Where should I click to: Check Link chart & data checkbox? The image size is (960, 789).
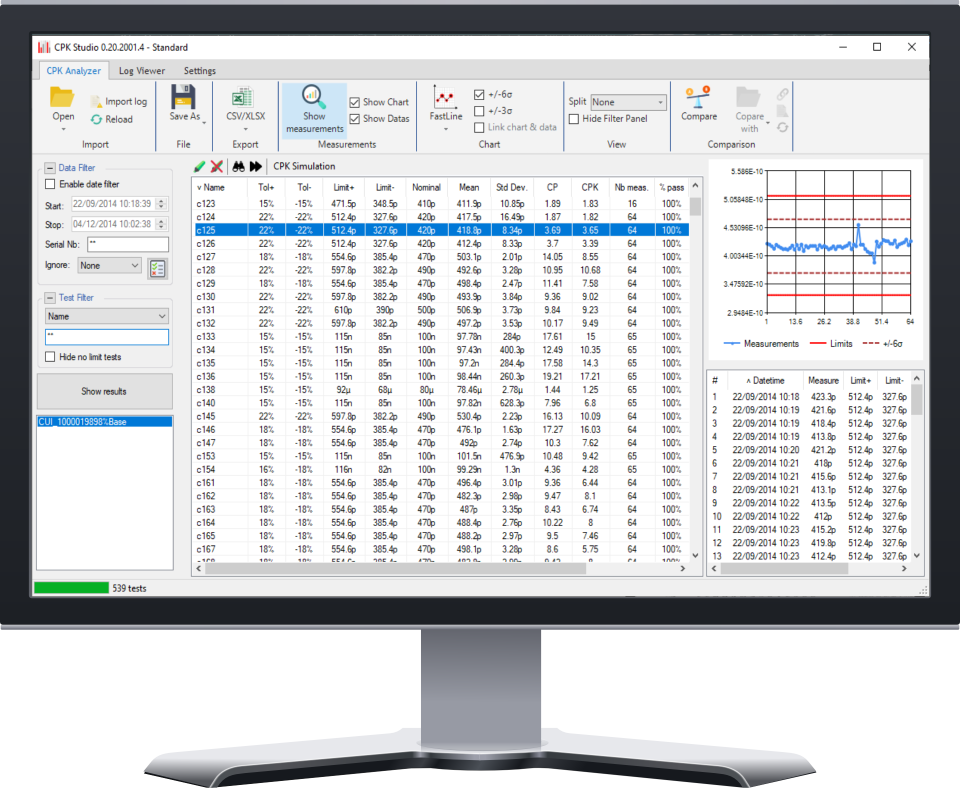[479, 127]
